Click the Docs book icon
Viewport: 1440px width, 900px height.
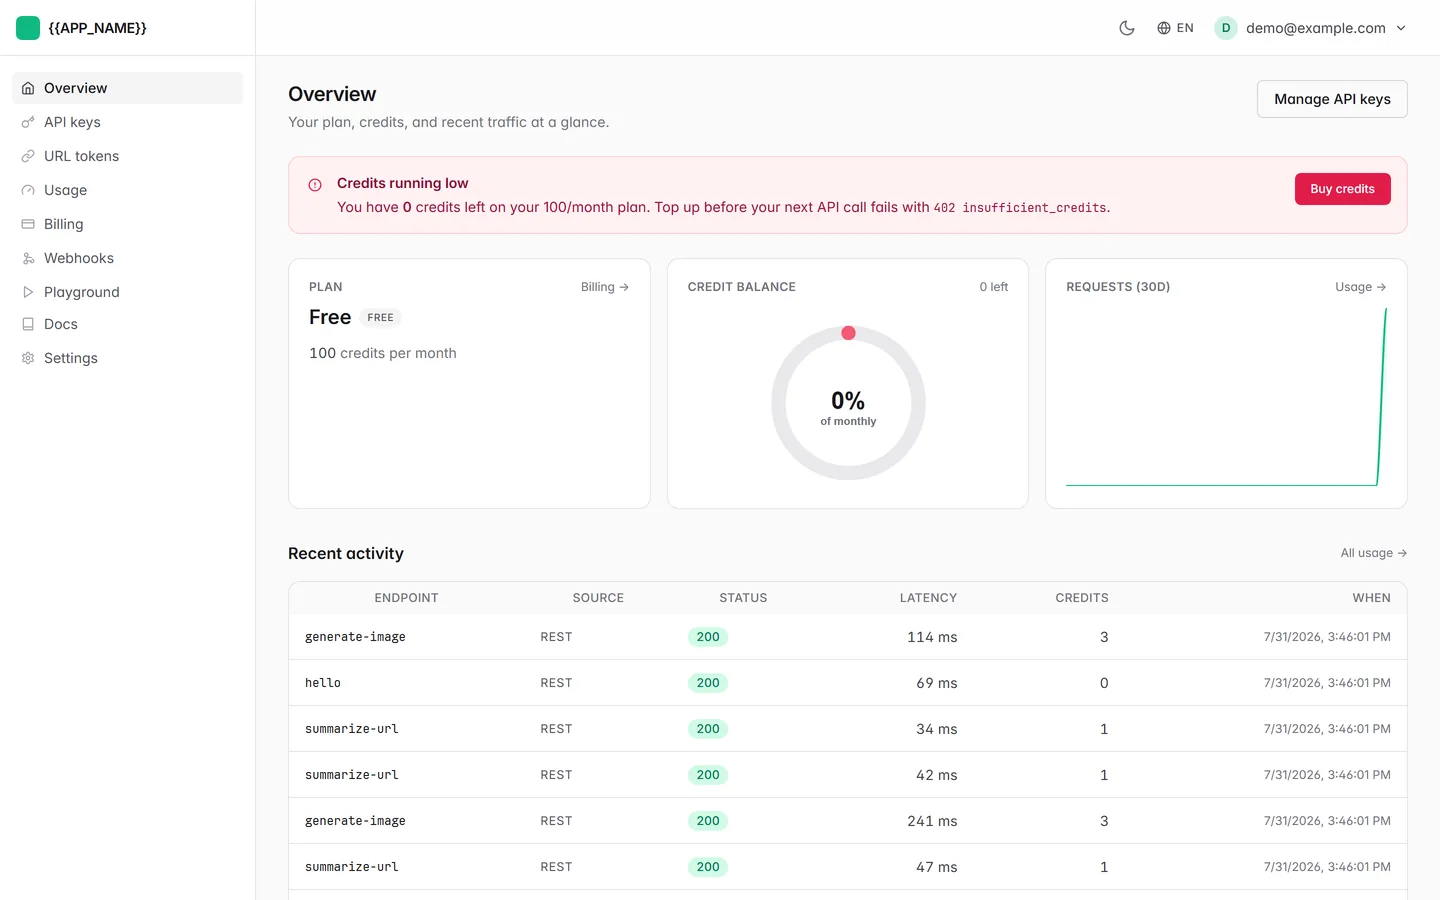point(28,324)
